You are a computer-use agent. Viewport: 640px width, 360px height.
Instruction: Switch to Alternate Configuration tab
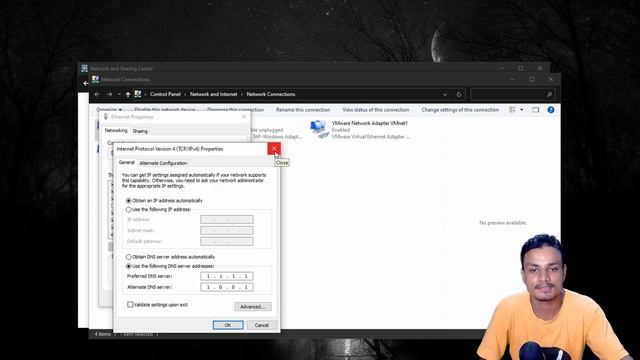click(163, 163)
